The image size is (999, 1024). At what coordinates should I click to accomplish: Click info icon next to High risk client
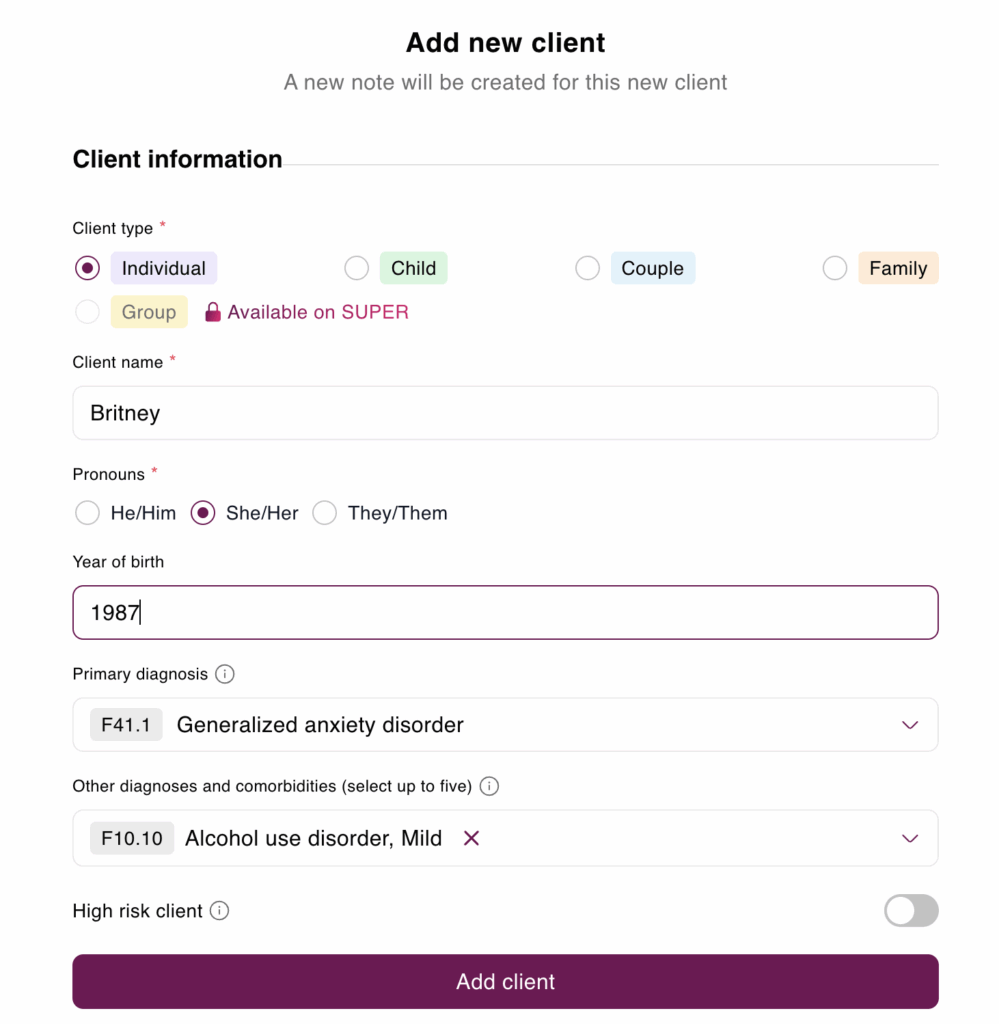tap(219, 911)
